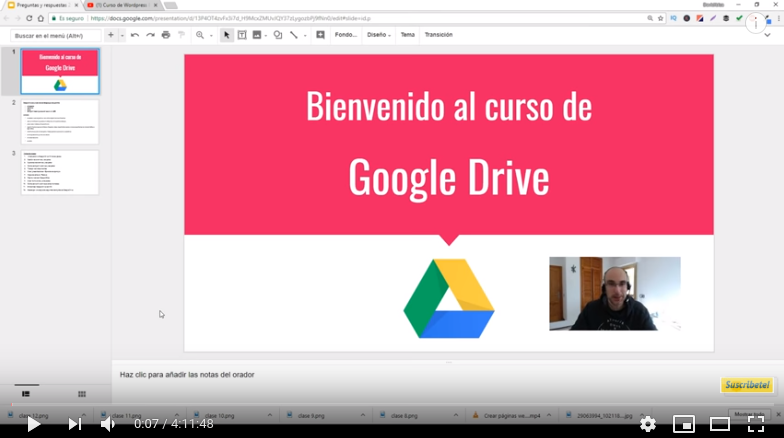The image size is (784, 438).
Task: Add a comment with comment icon
Action: (320, 35)
